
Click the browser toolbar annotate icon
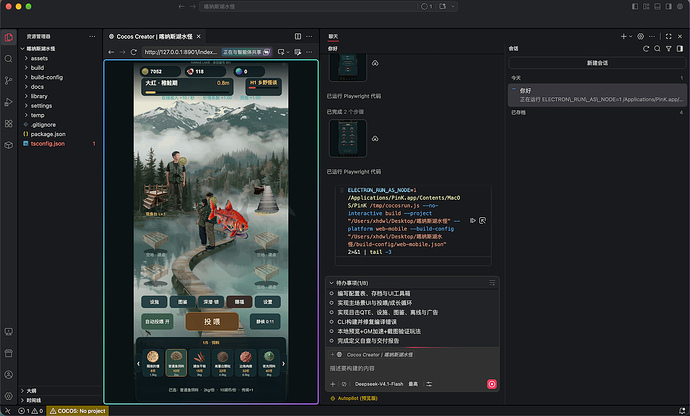[x=298, y=52]
